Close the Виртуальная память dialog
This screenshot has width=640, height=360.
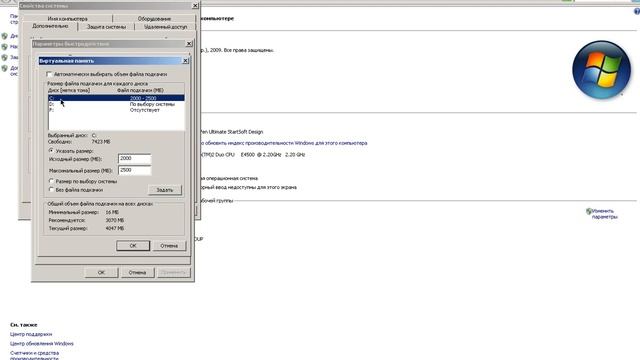click(185, 60)
